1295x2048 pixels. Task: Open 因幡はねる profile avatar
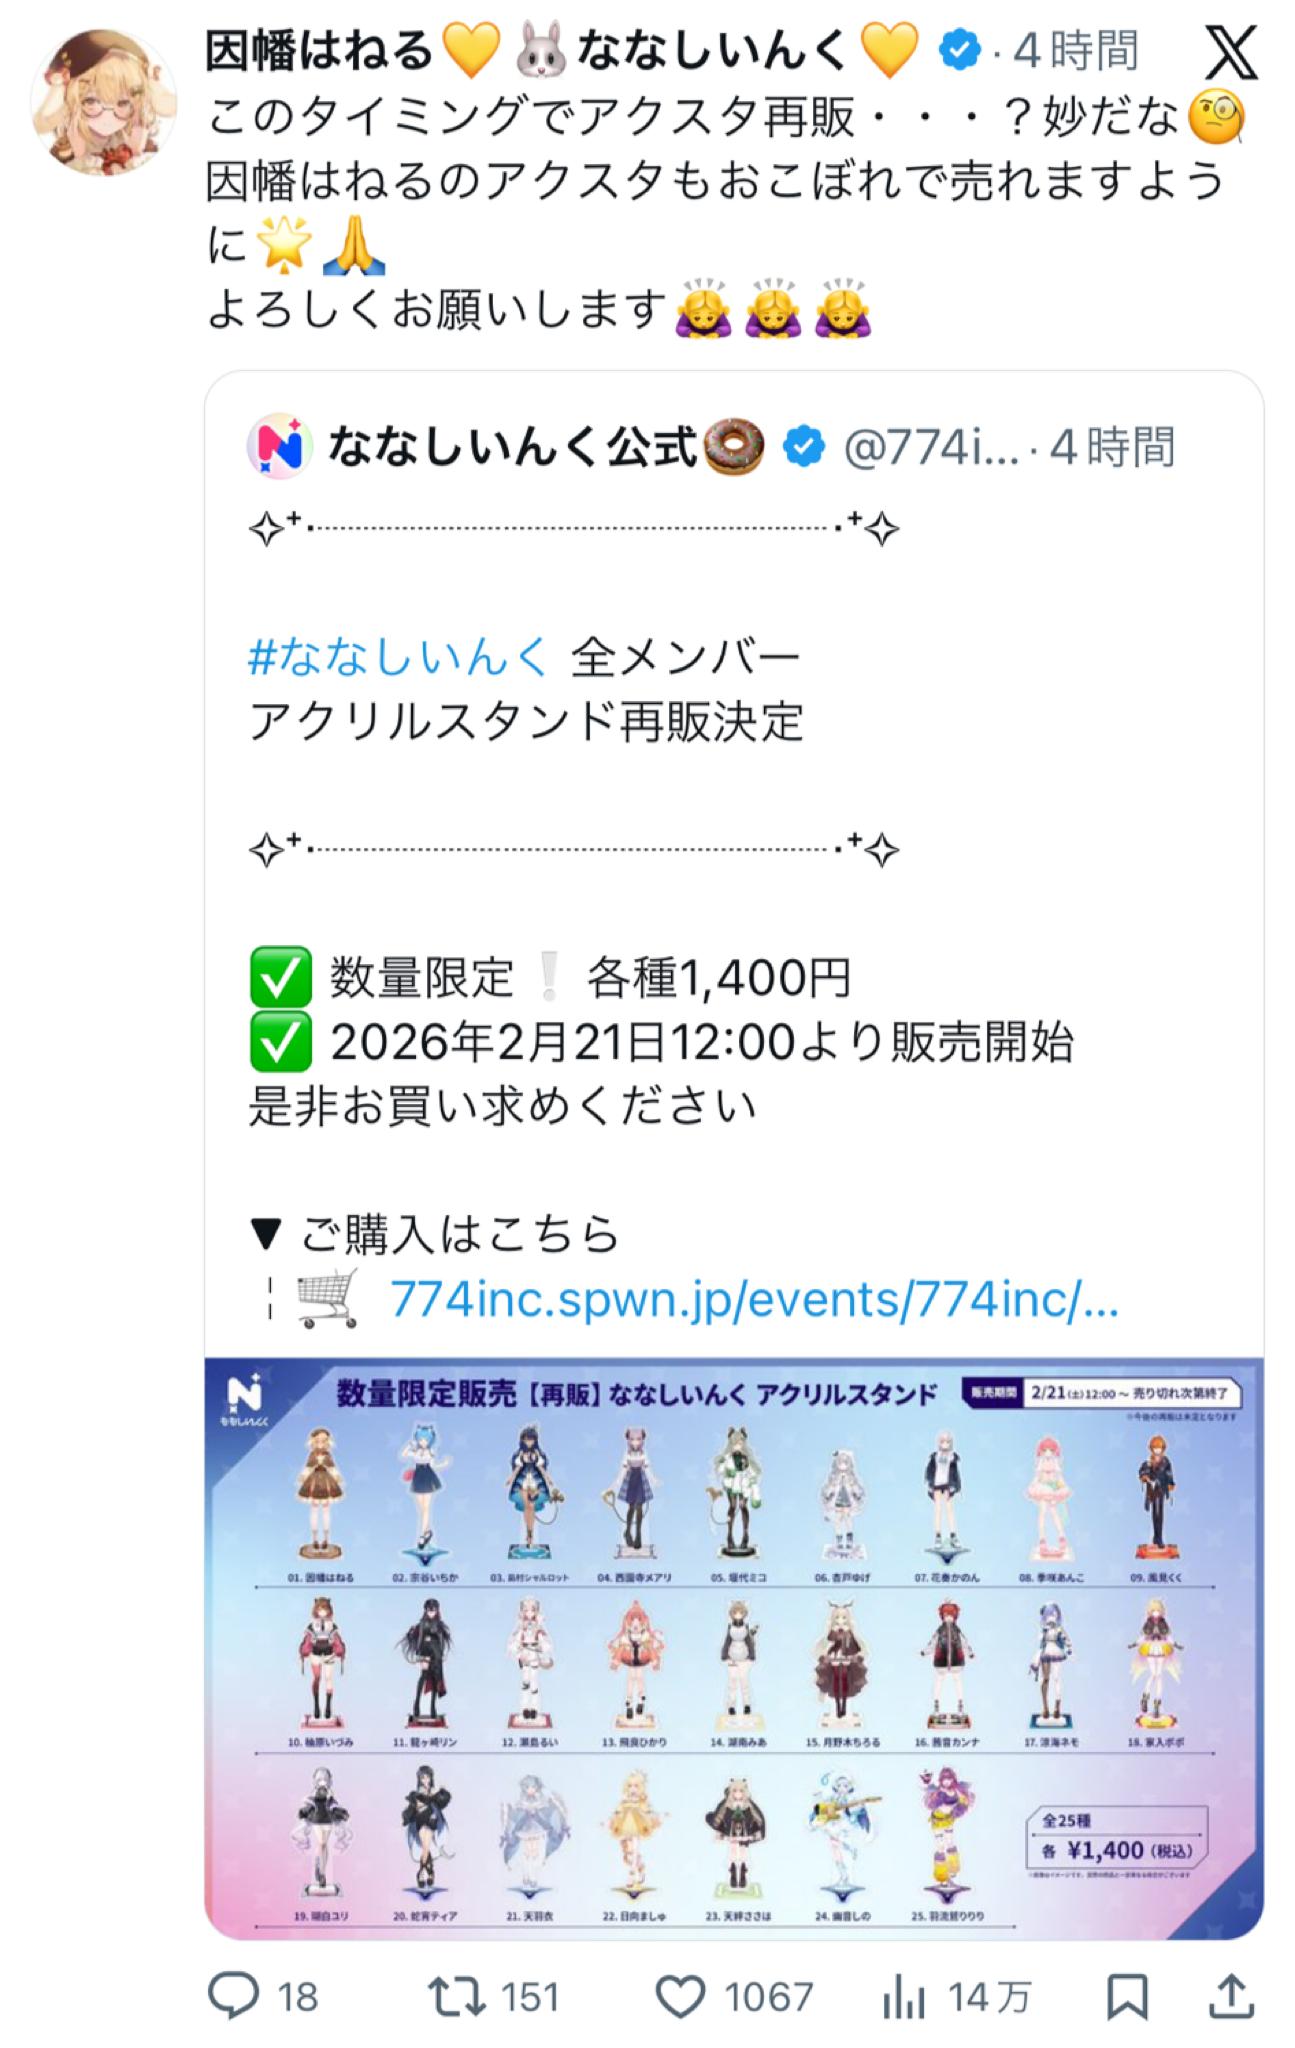[106, 101]
